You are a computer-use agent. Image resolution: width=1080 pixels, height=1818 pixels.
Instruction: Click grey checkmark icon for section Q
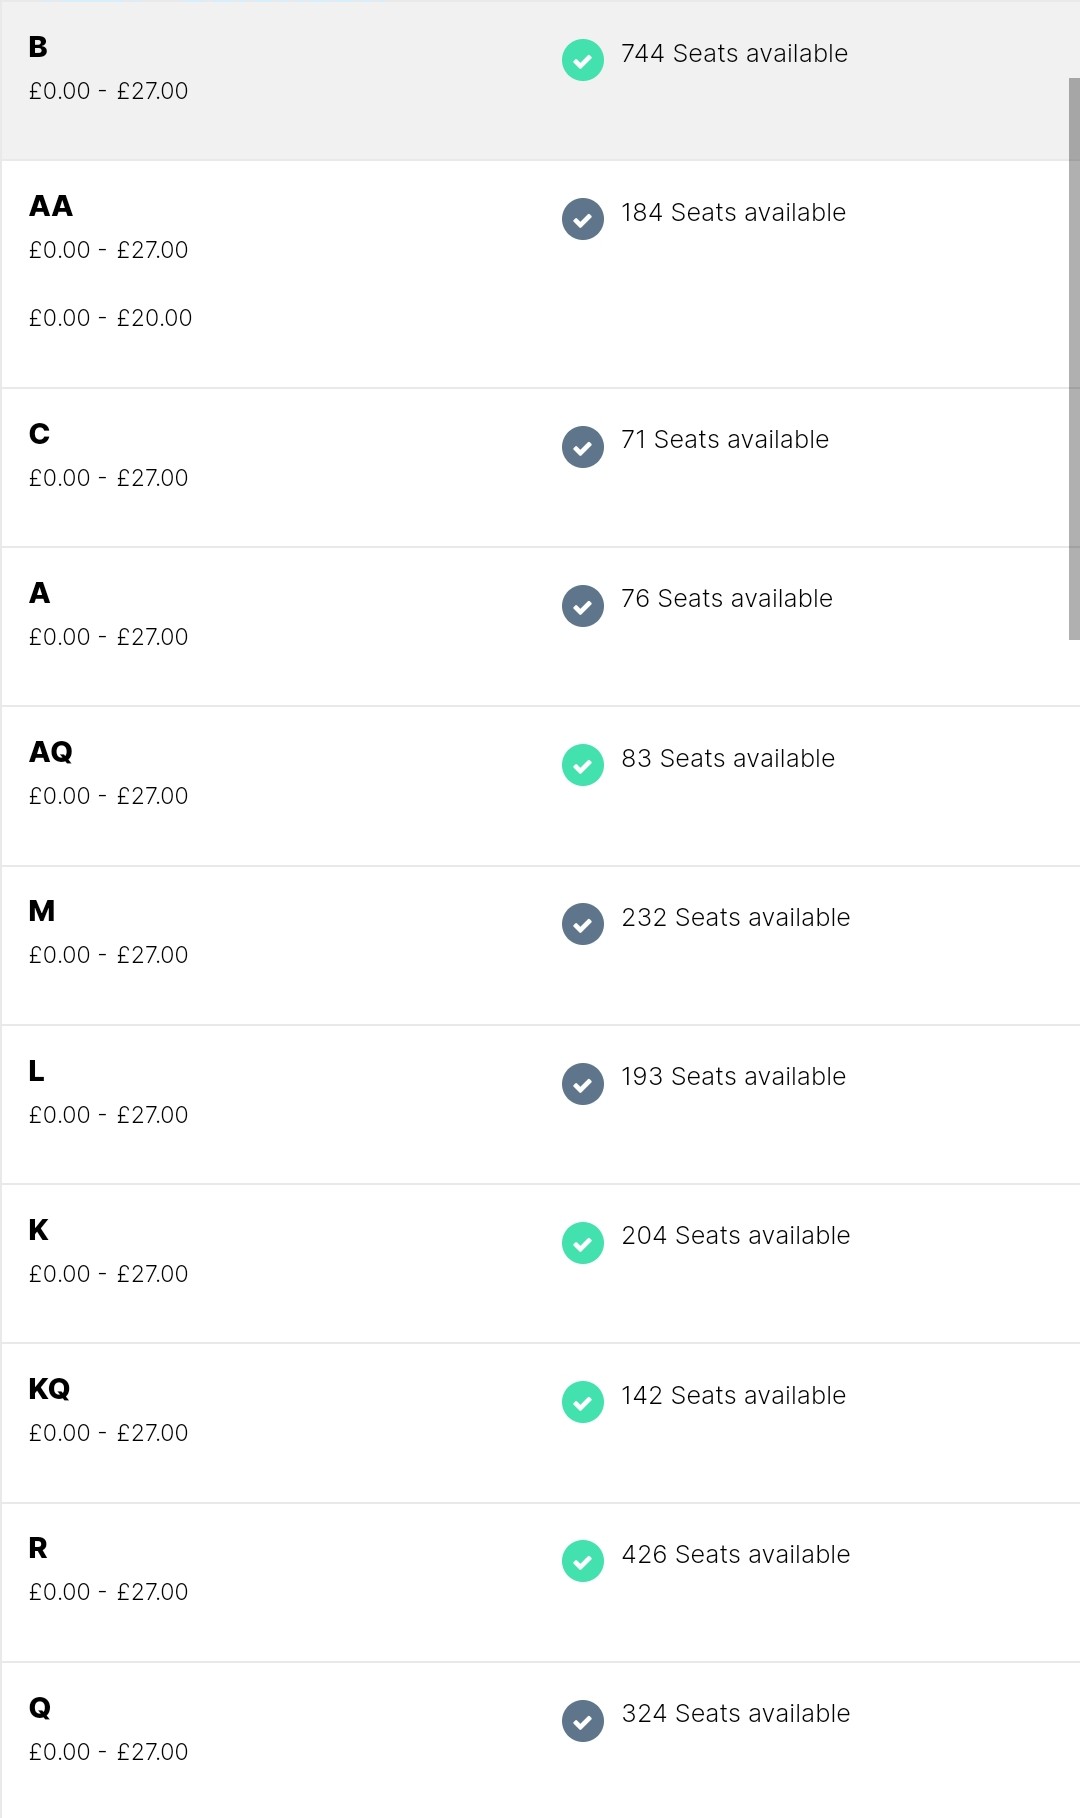click(583, 1721)
